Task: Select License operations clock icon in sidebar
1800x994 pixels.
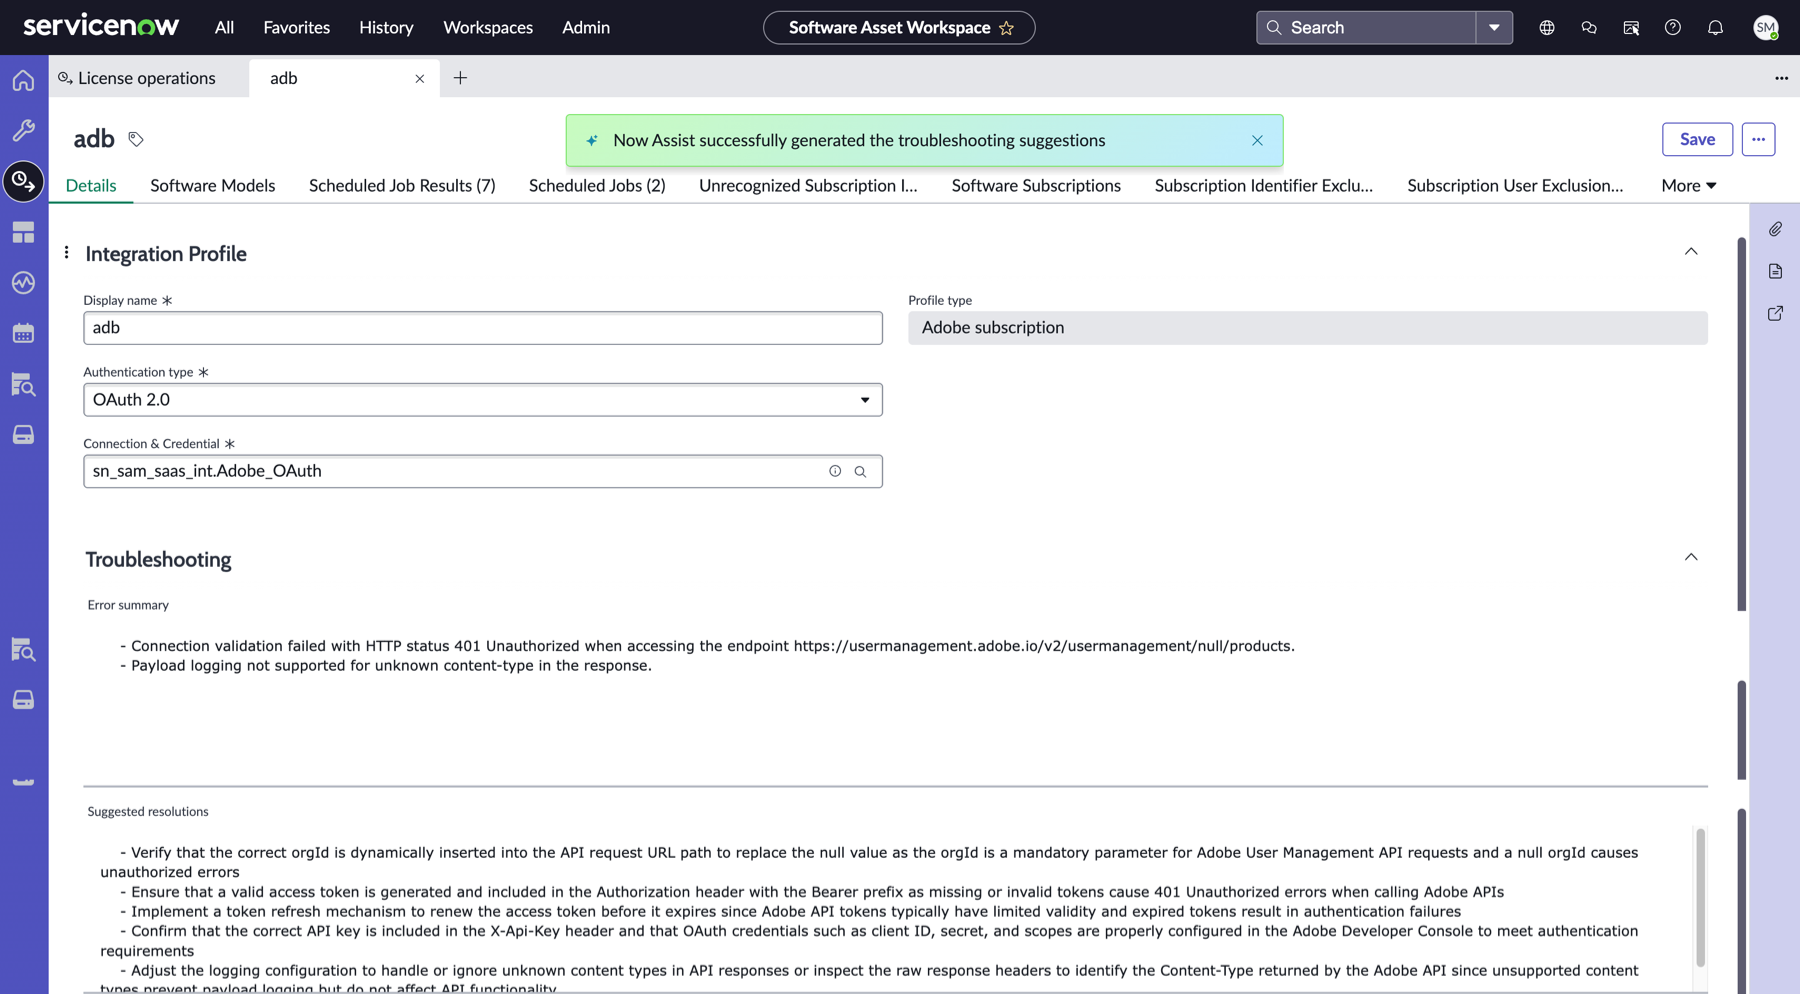Action: [x=23, y=181]
